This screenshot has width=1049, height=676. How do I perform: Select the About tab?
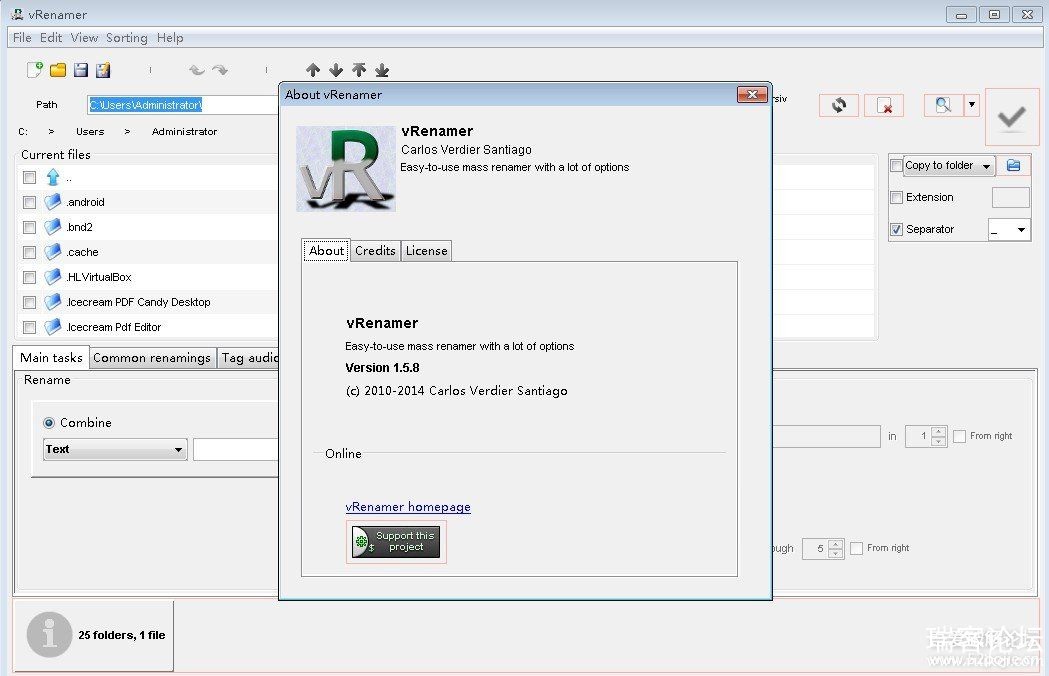[326, 250]
